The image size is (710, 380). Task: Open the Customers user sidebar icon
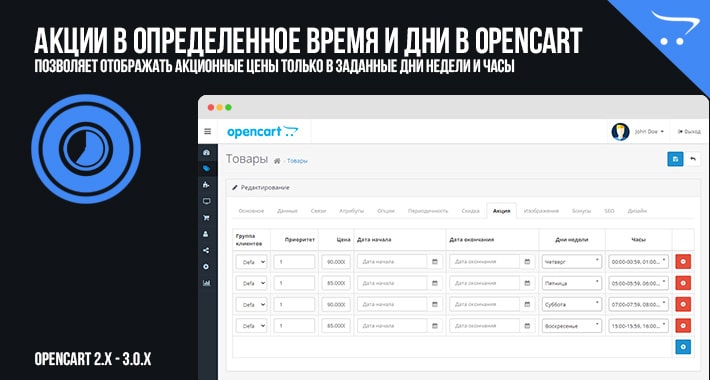point(206,234)
